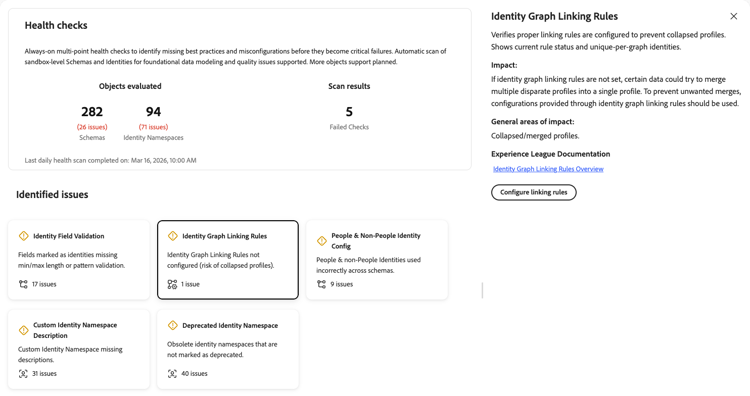Open Identity Graph Linking Rules Overview link
The image size is (750, 396).
(548, 169)
